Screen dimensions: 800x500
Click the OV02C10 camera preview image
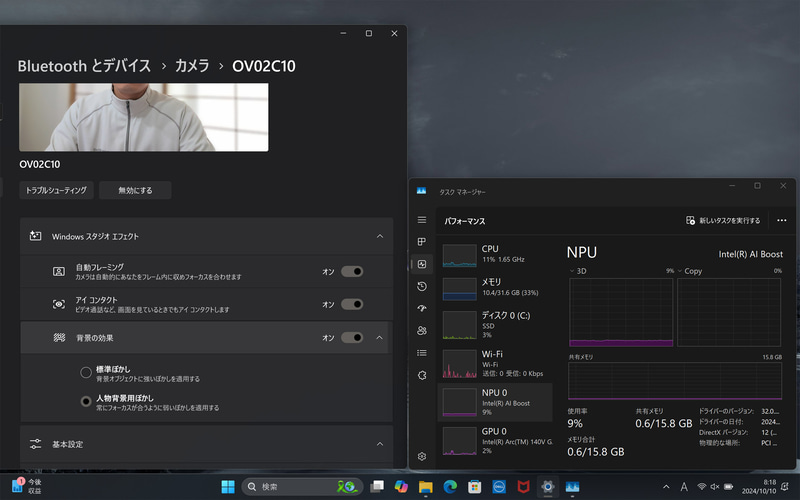143,117
